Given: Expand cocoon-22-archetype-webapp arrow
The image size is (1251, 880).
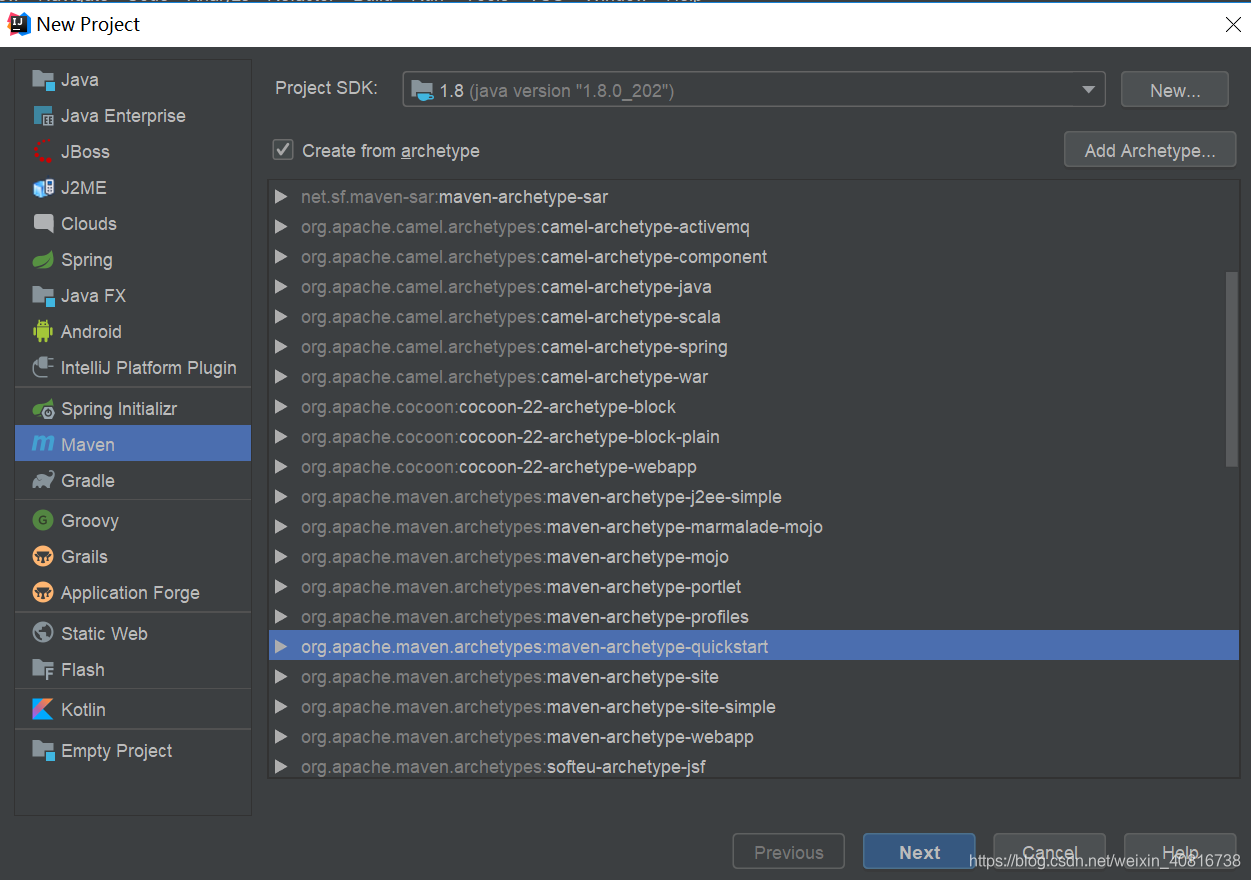Looking at the screenshot, I should (x=281, y=467).
